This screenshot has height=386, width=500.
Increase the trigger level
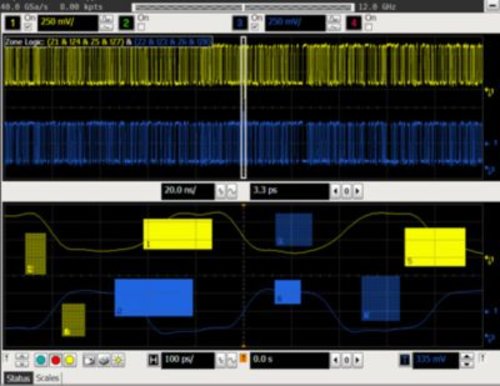tap(467, 356)
